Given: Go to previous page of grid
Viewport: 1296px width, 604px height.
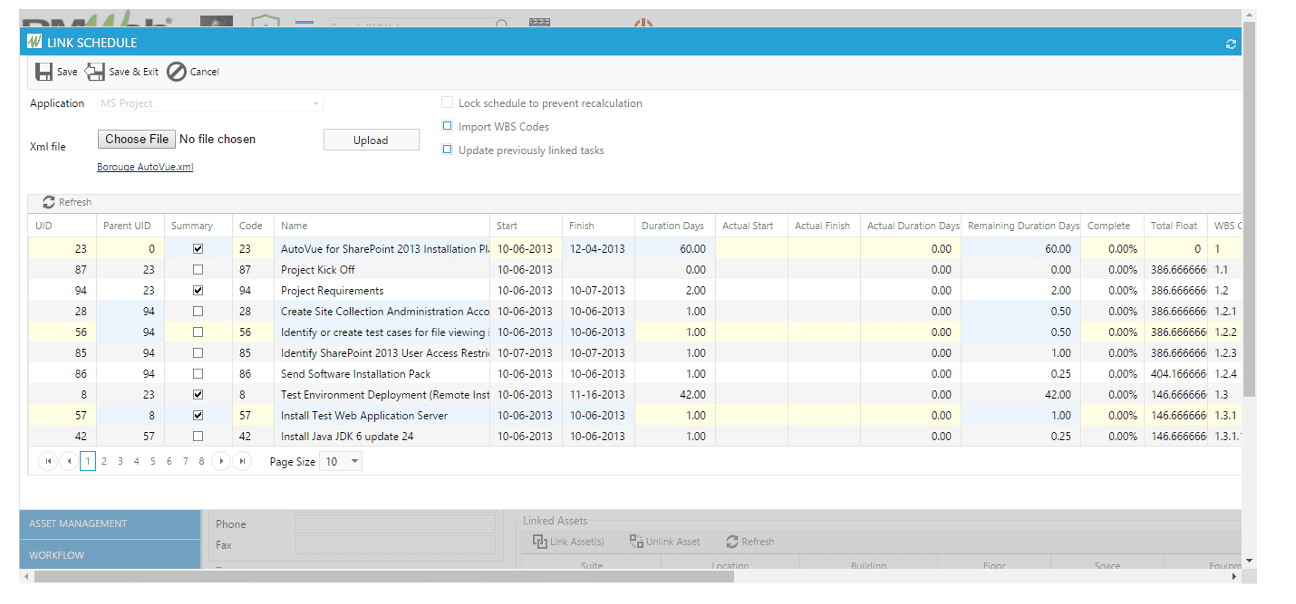Looking at the screenshot, I should (68, 461).
